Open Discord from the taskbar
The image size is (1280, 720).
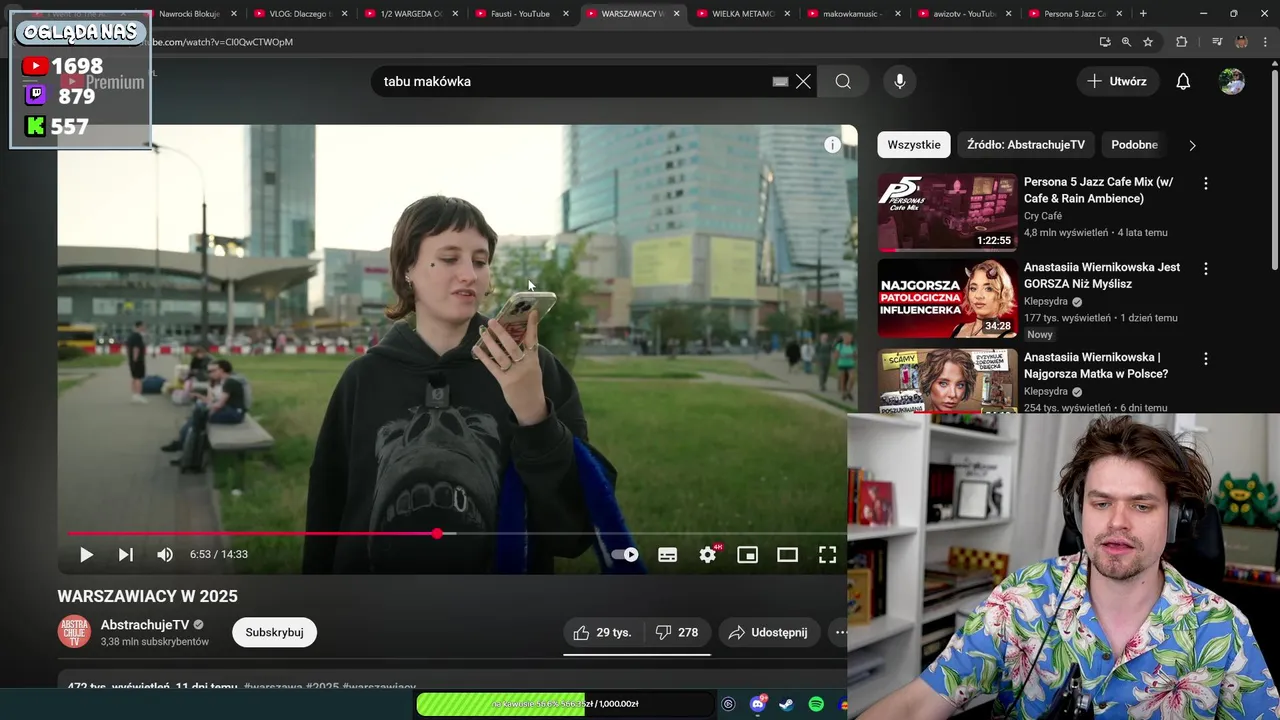tap(758, 704)
